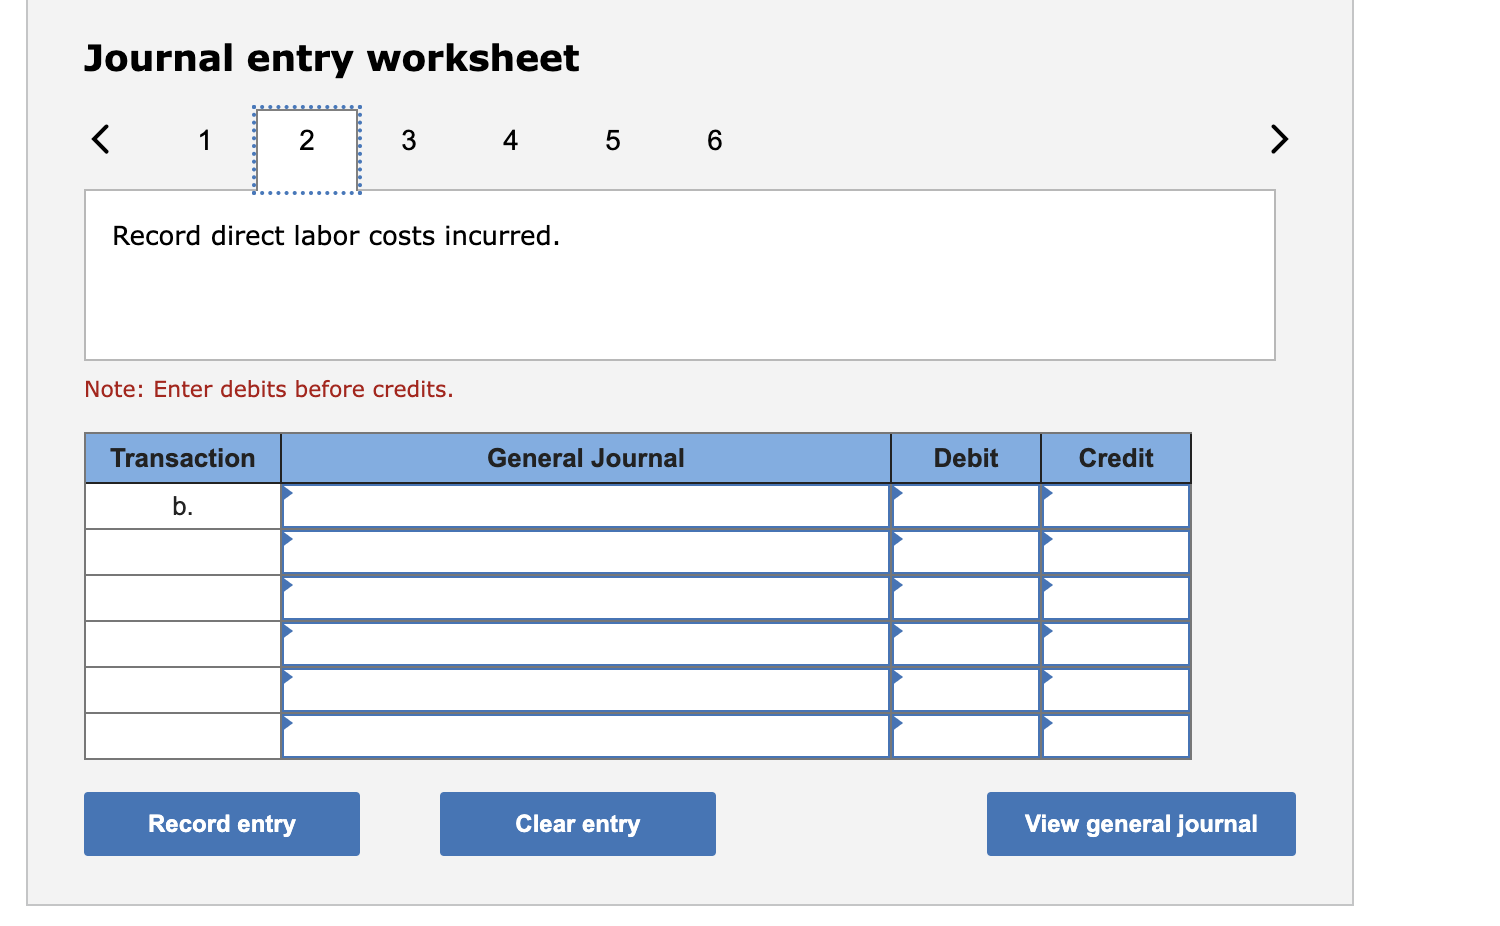
Task: Click the 'Record direct labor costs incurred.' text
Action: [x=336, y=236]
